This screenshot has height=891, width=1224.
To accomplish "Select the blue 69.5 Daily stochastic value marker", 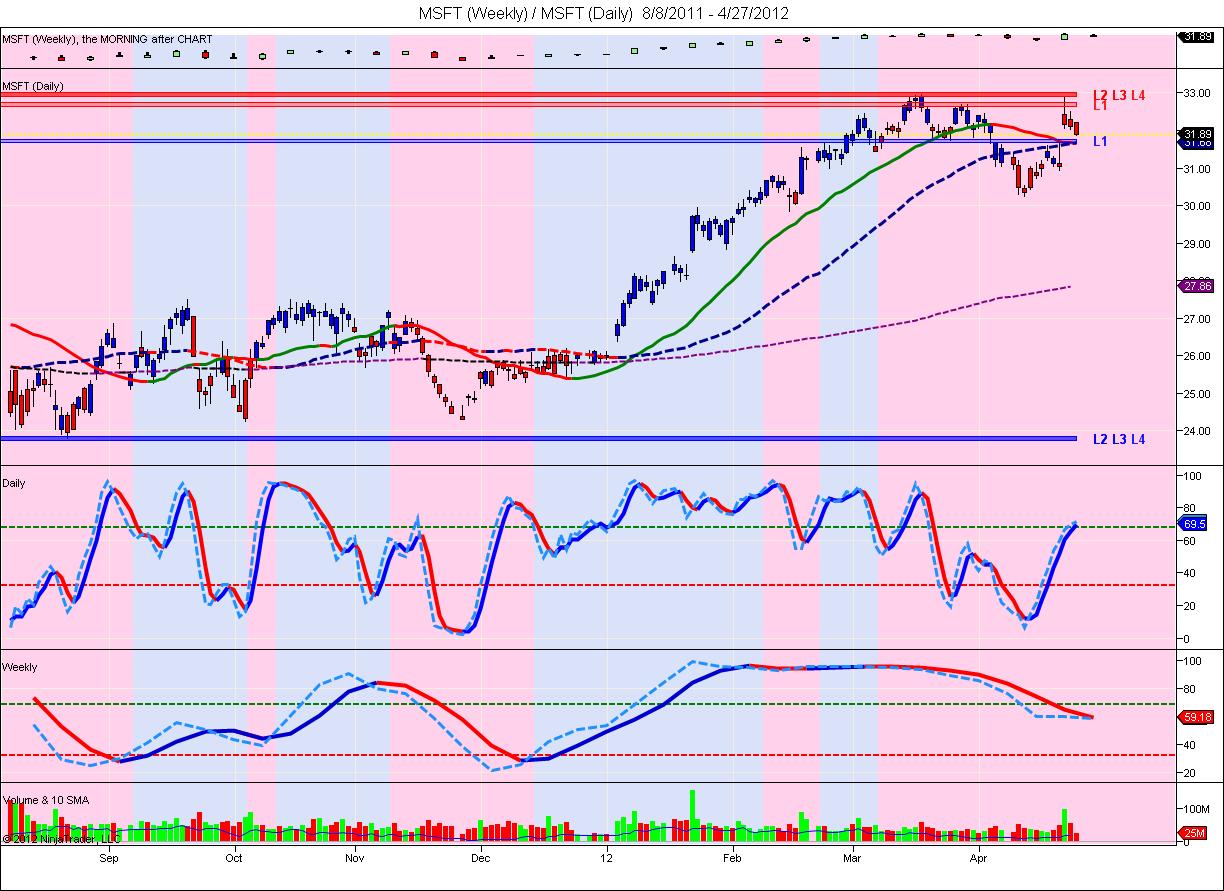I will pos(1195,523).
